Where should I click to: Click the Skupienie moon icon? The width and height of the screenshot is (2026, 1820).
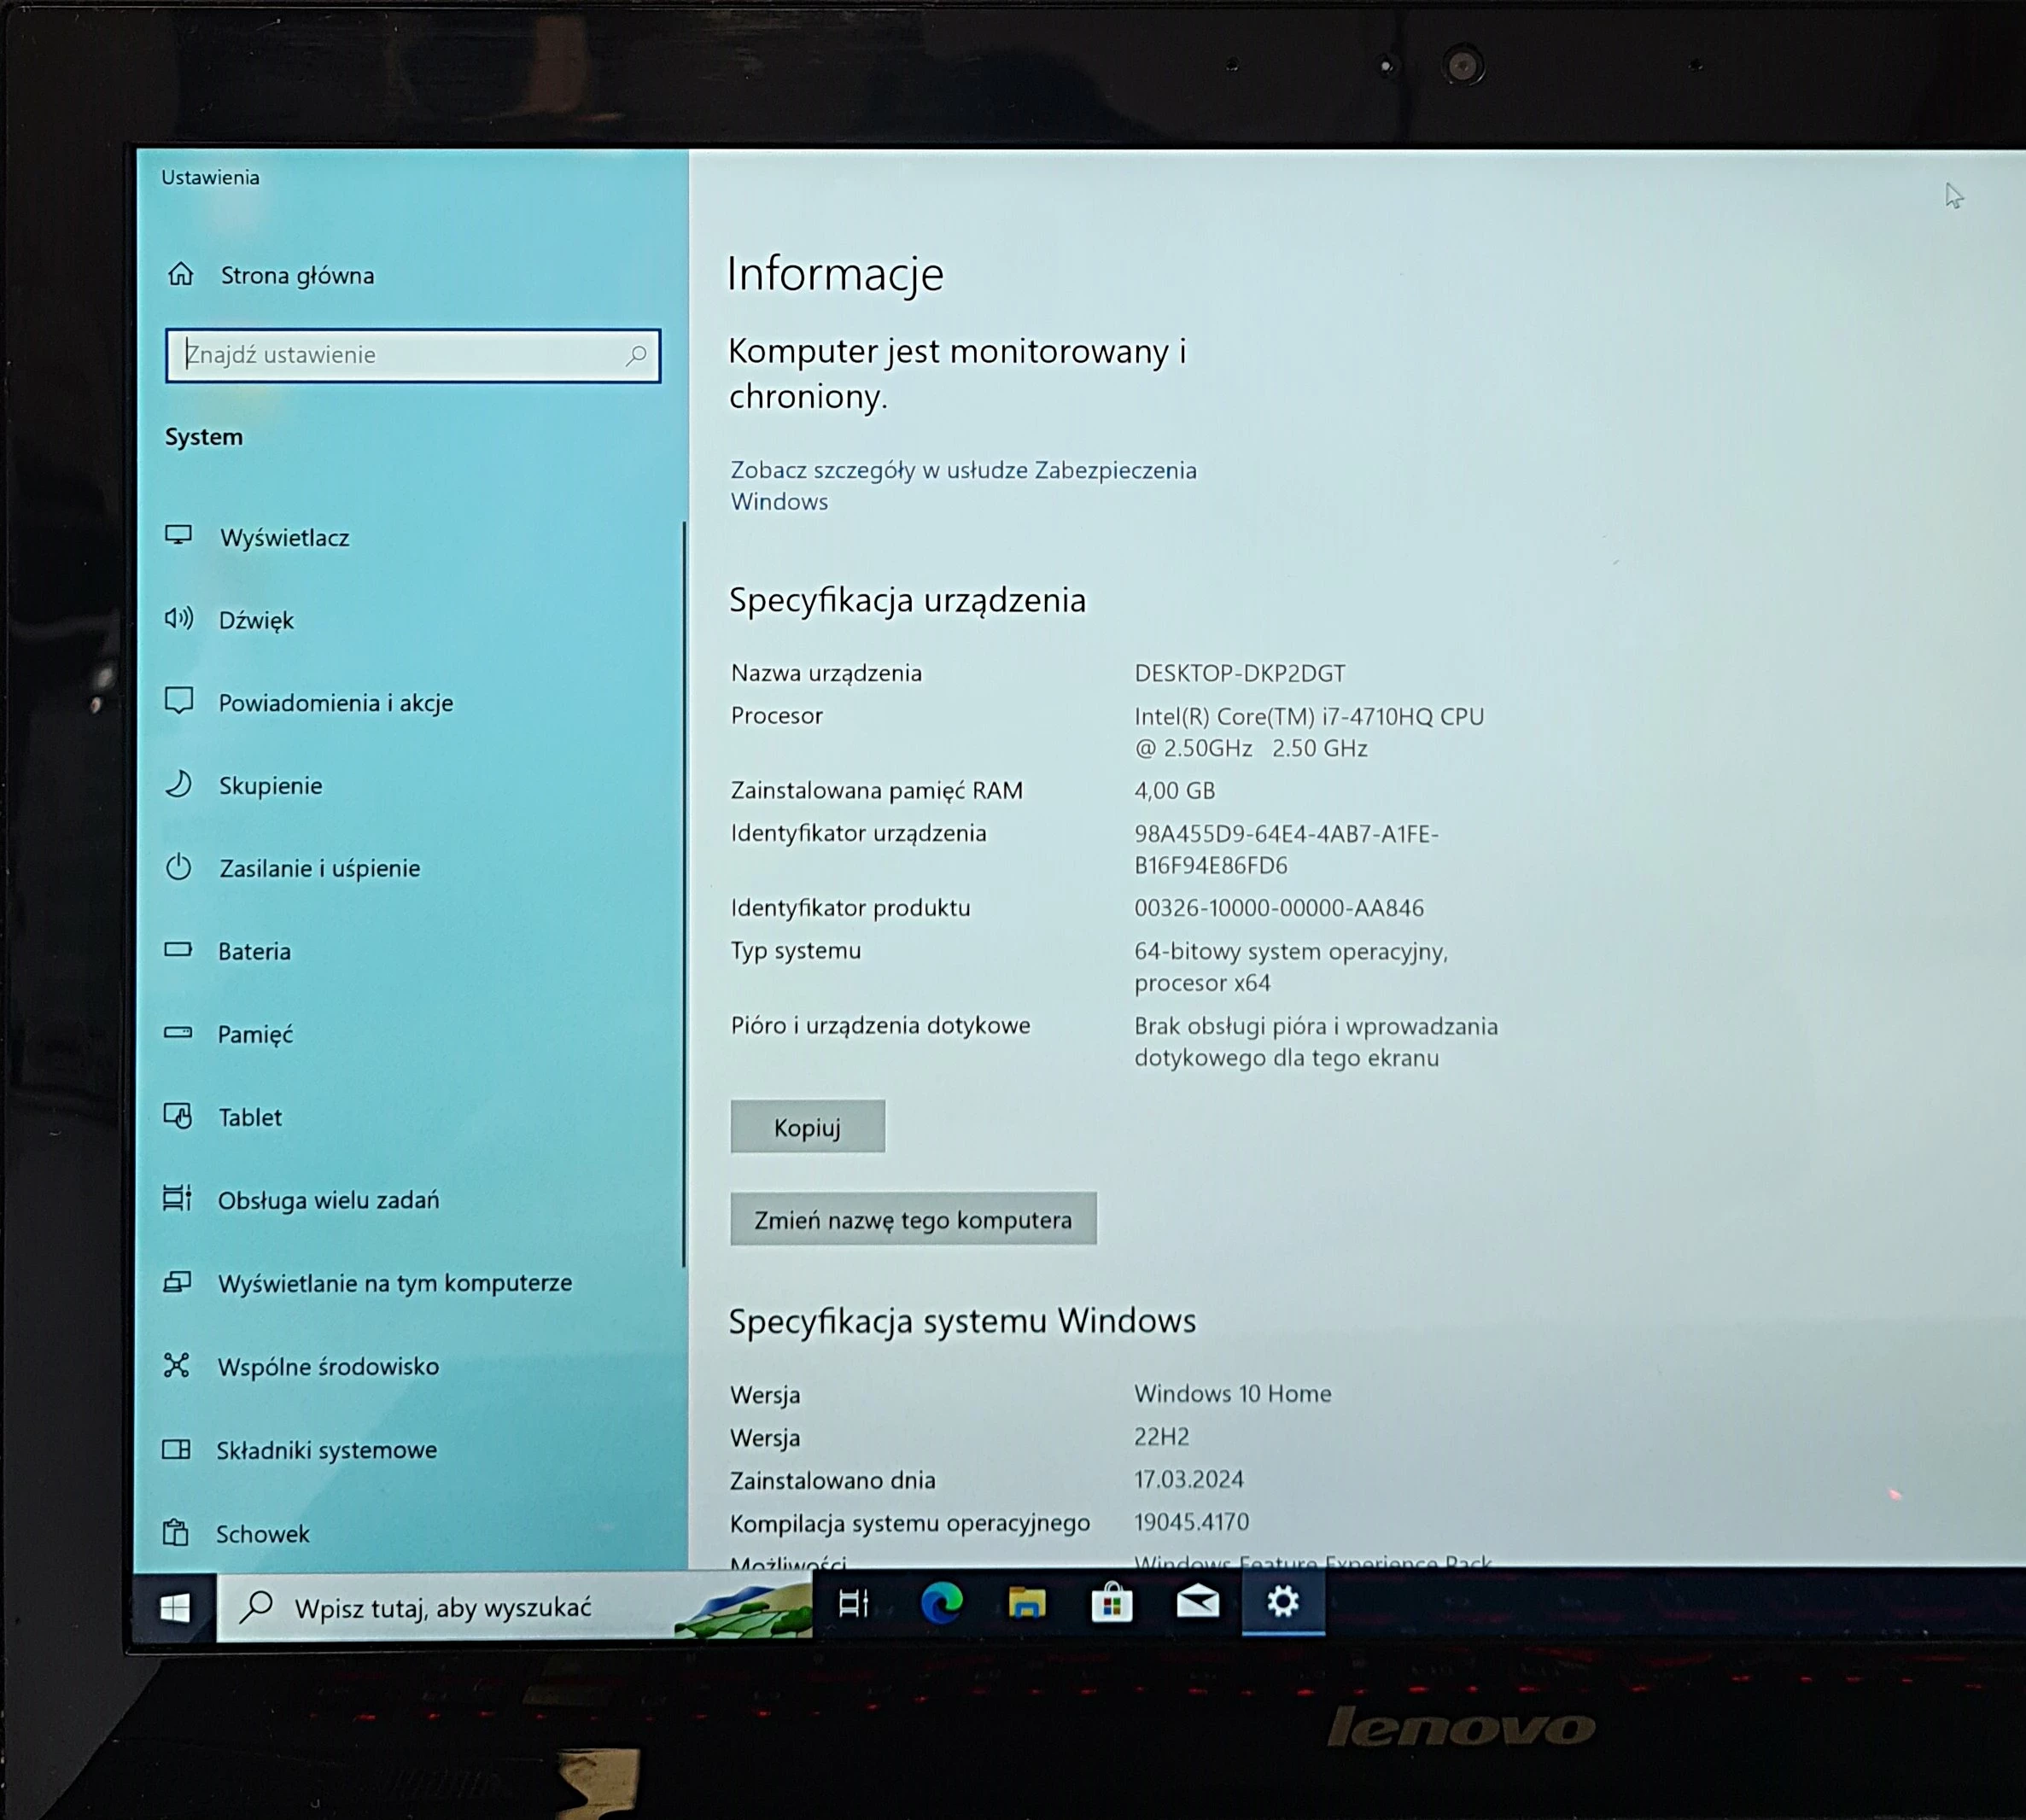point(178,784)
